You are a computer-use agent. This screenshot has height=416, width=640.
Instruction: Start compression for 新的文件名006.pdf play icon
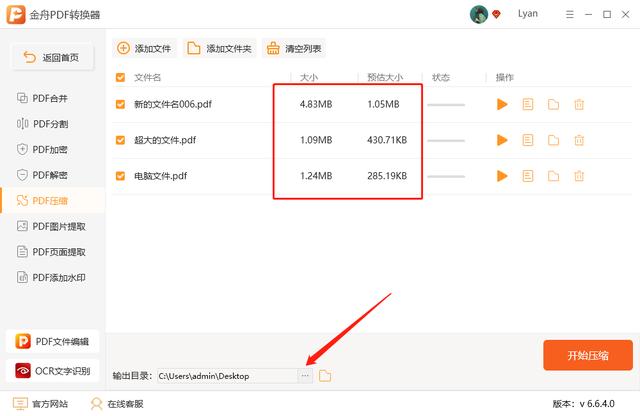pyautogui.click(x=502, y=105)
